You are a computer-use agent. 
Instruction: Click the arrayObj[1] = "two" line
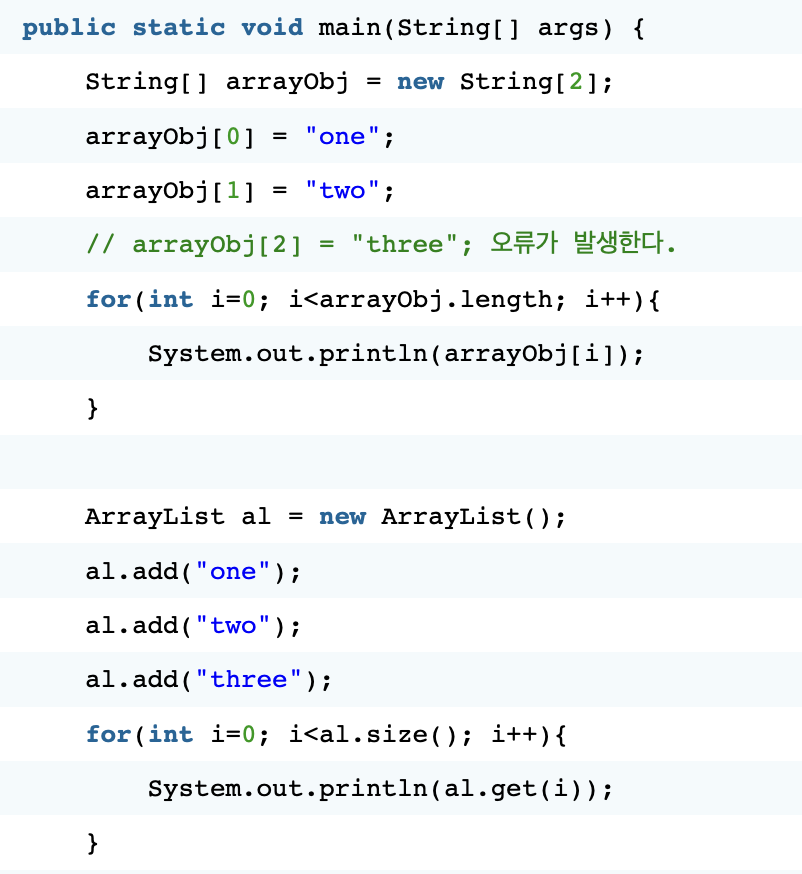240,191
